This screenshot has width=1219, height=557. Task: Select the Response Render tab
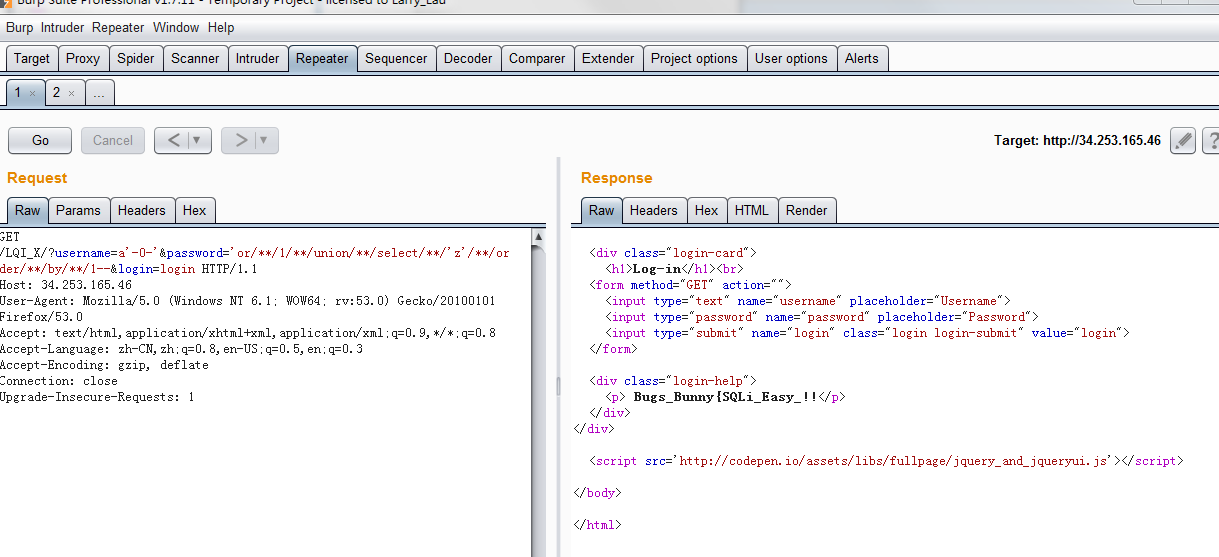tap(807, 210)
